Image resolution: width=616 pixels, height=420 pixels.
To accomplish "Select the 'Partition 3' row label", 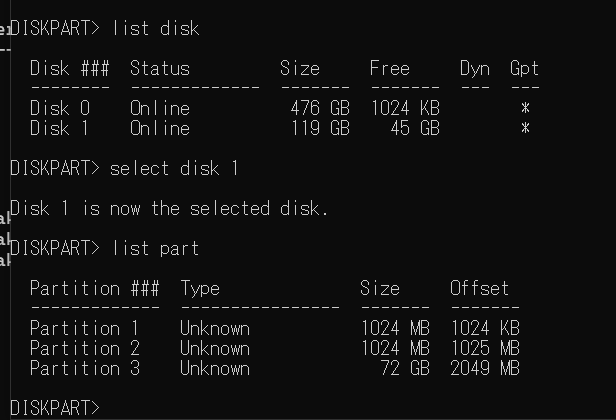I will (85, 368).
